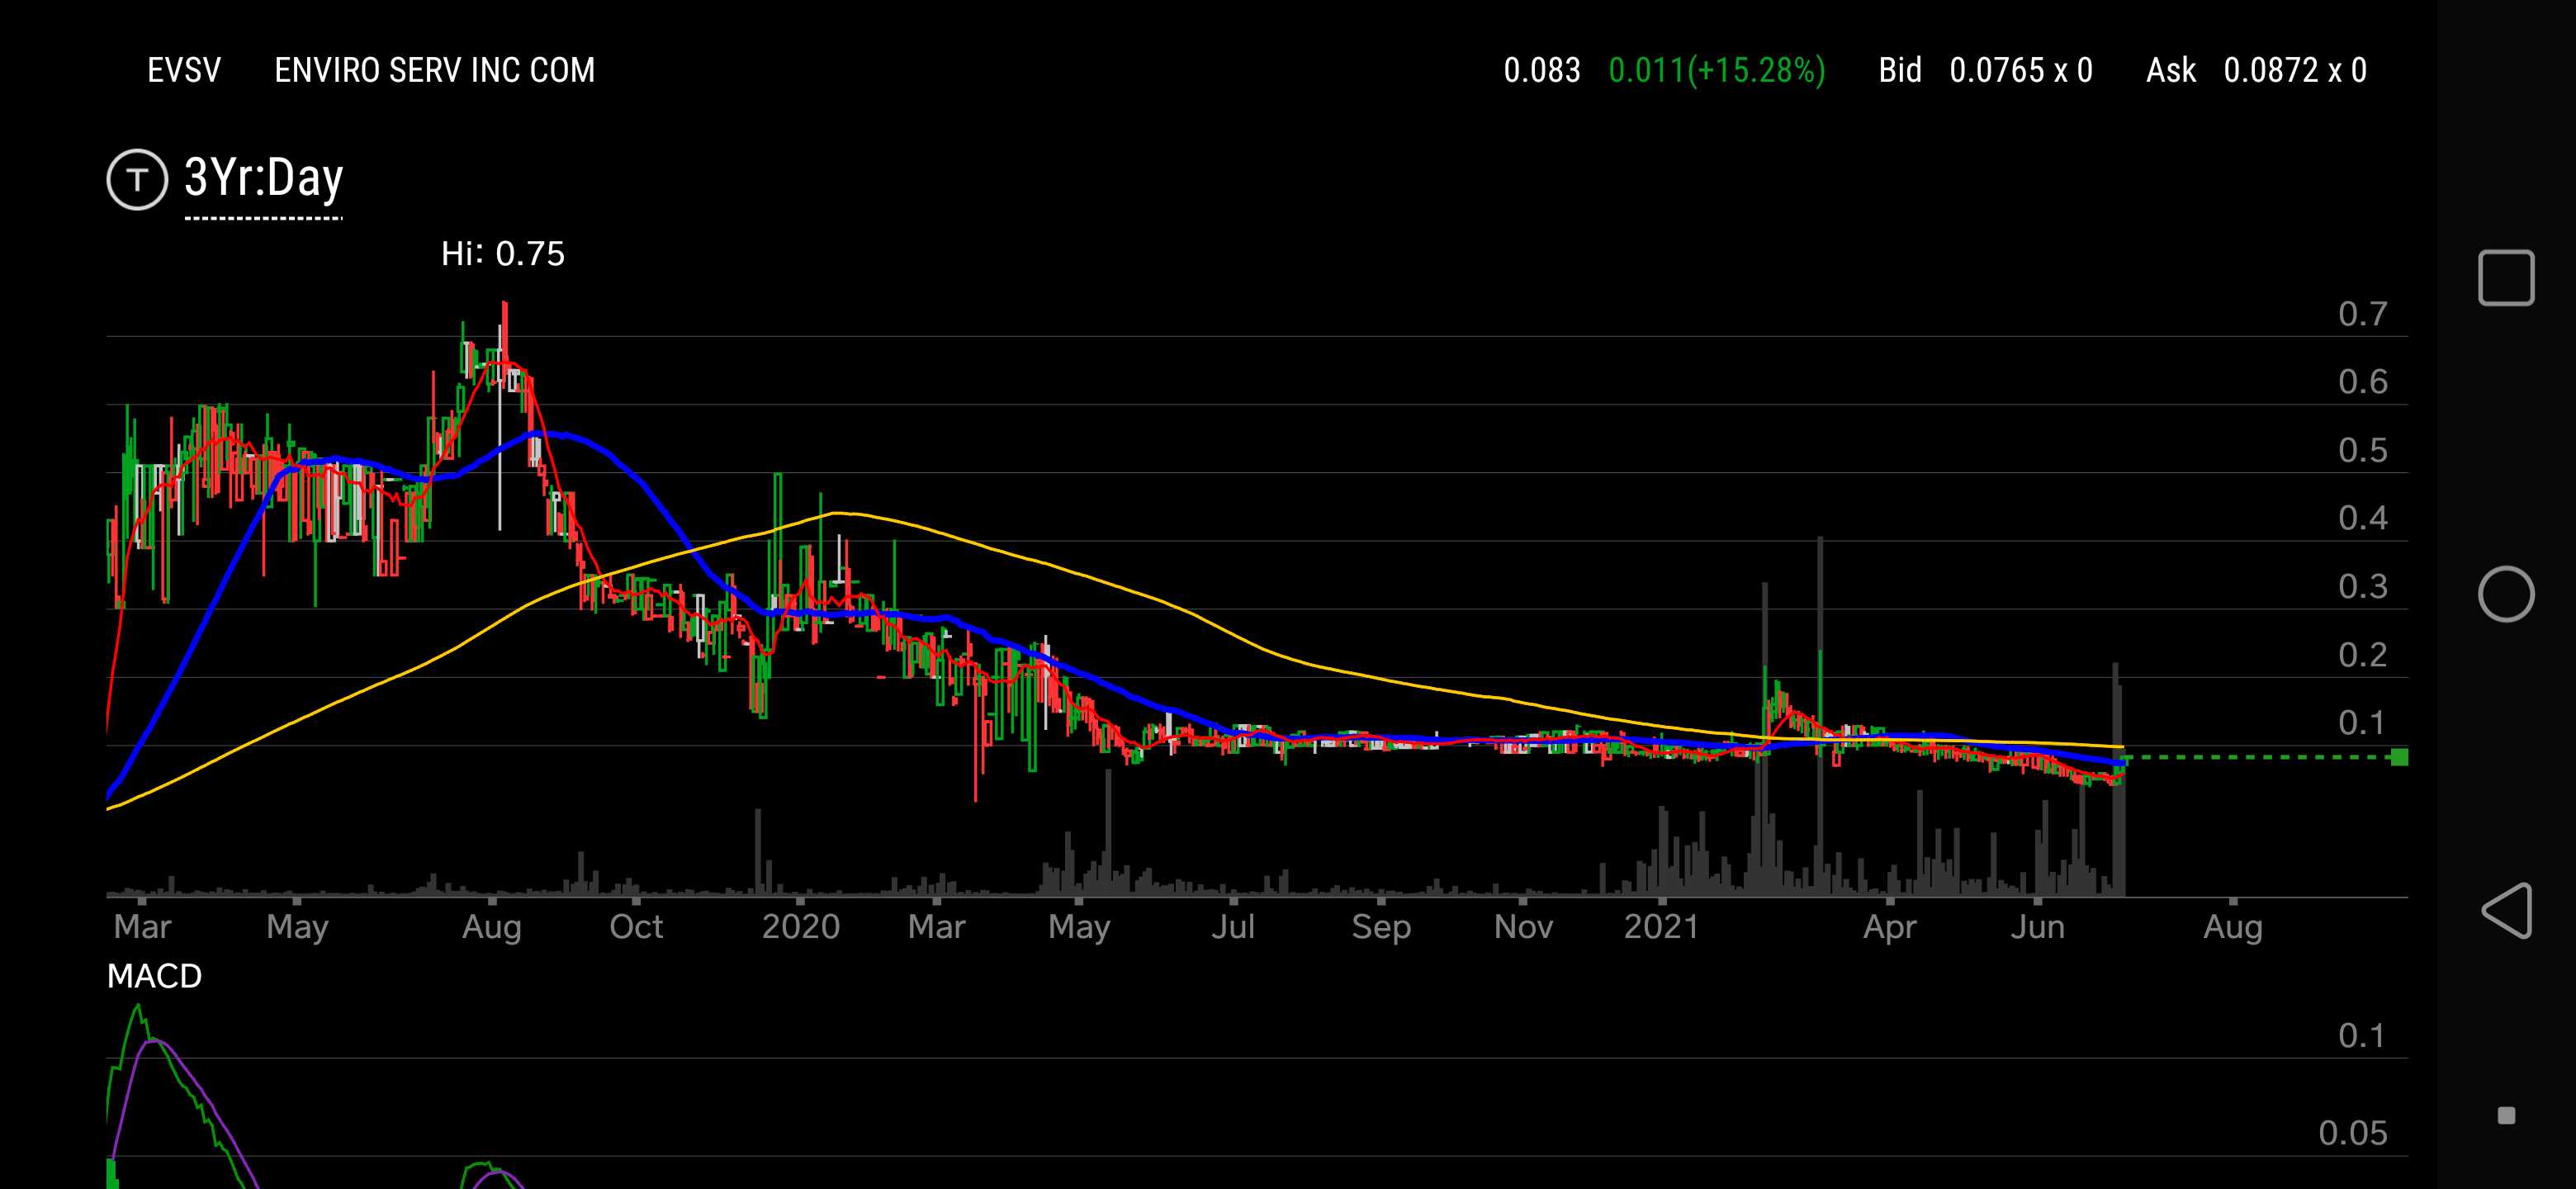The width and height of the screenshot is (2576, 1189).
Task: Tap the Sep date axis label
Action: (x=1381, y=927)
